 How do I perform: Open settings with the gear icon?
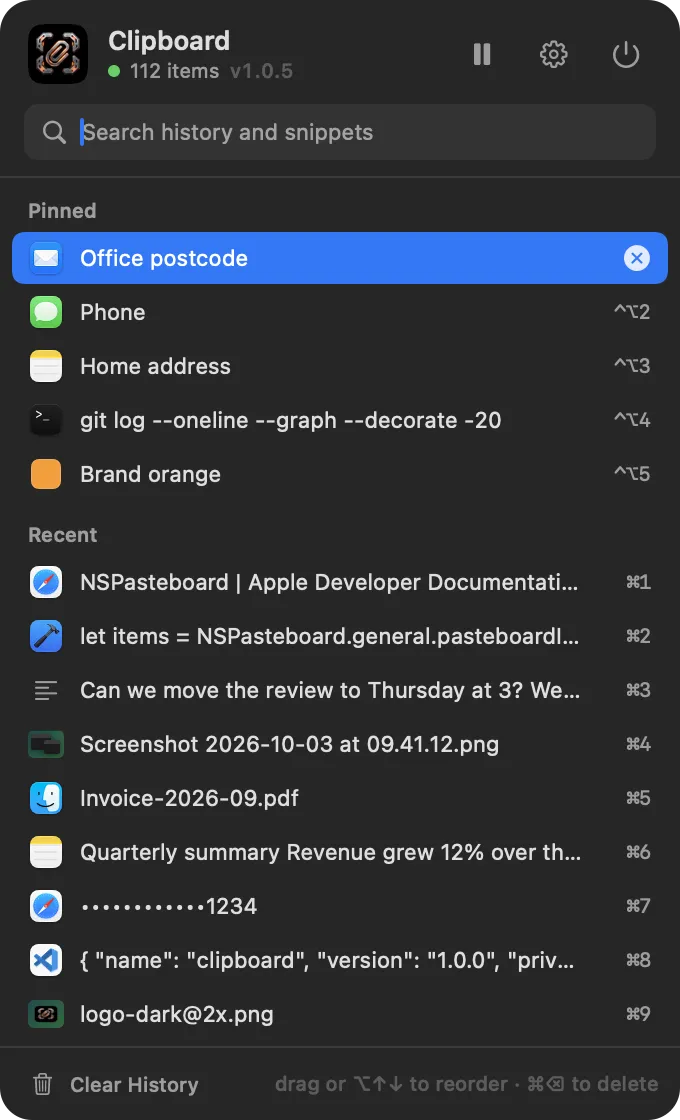click(554, 54)
